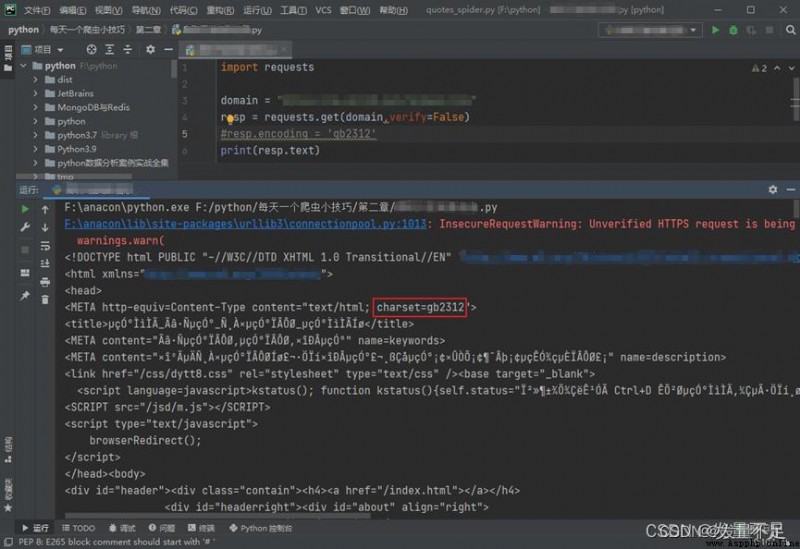800x549 pixels.
Task: Open the TODO tool window button
Action: 79,528
